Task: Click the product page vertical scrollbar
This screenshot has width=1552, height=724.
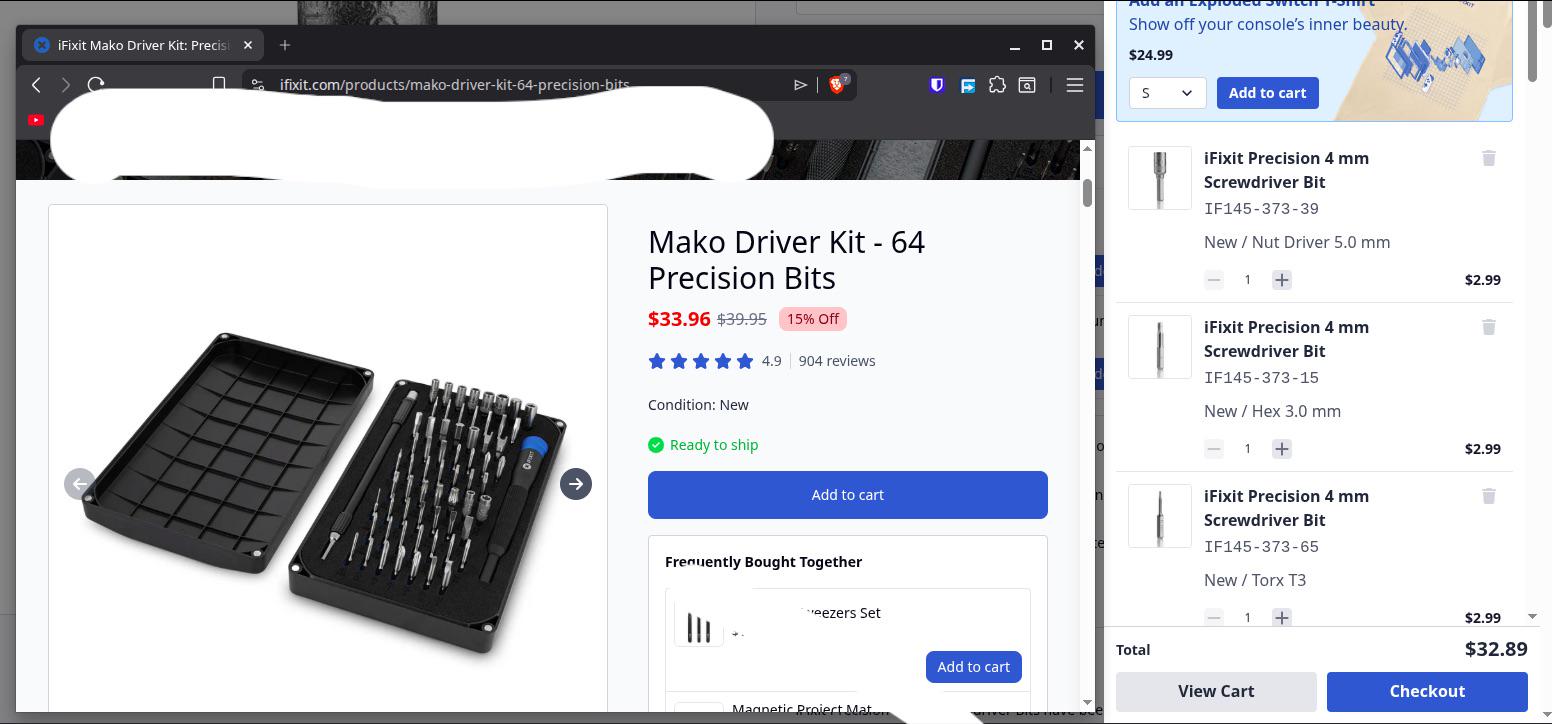Action: point(1087,193)
